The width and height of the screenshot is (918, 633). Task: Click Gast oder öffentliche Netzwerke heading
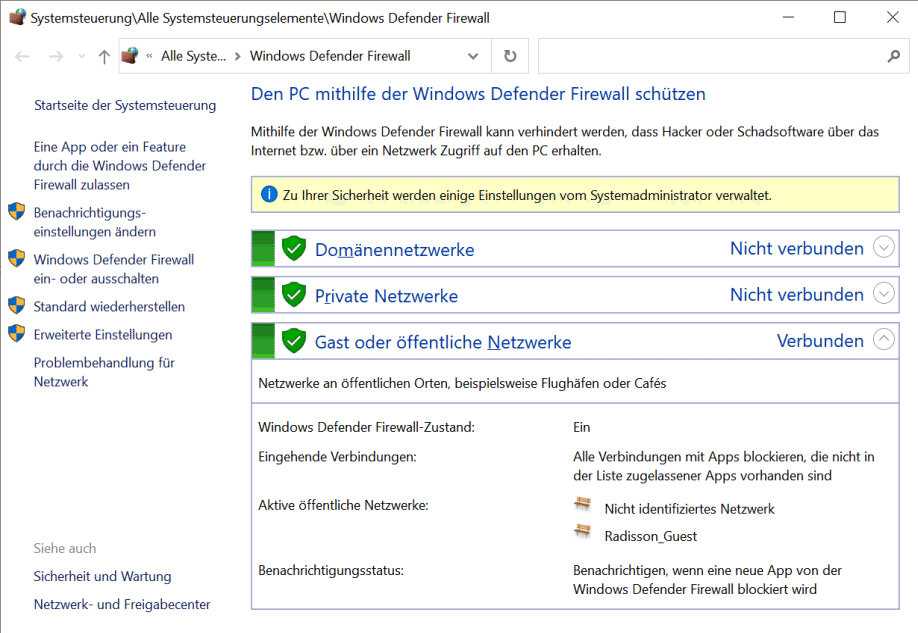click(x=443, y=343)
